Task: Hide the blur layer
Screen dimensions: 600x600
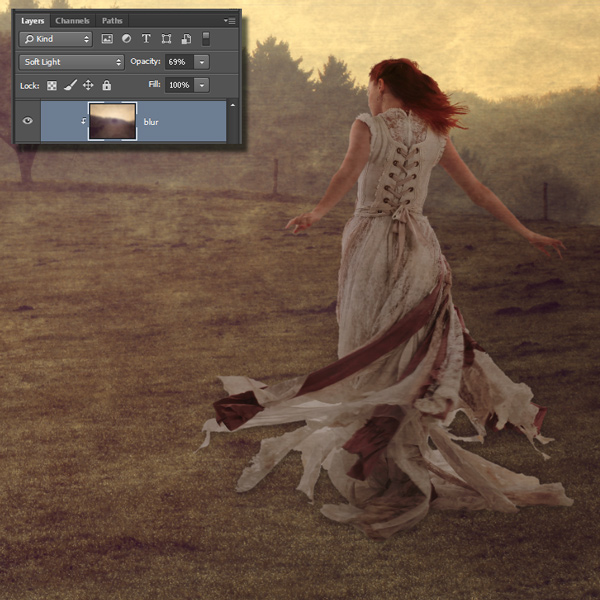Action: click(28, 121)
